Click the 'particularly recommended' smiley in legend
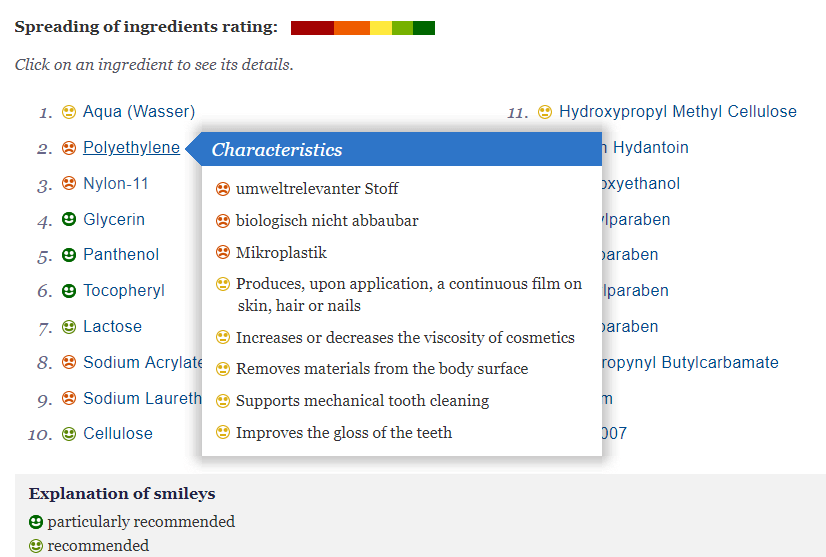Image resolution: width=826 pixels, height=557 pixels. (36, 522)
